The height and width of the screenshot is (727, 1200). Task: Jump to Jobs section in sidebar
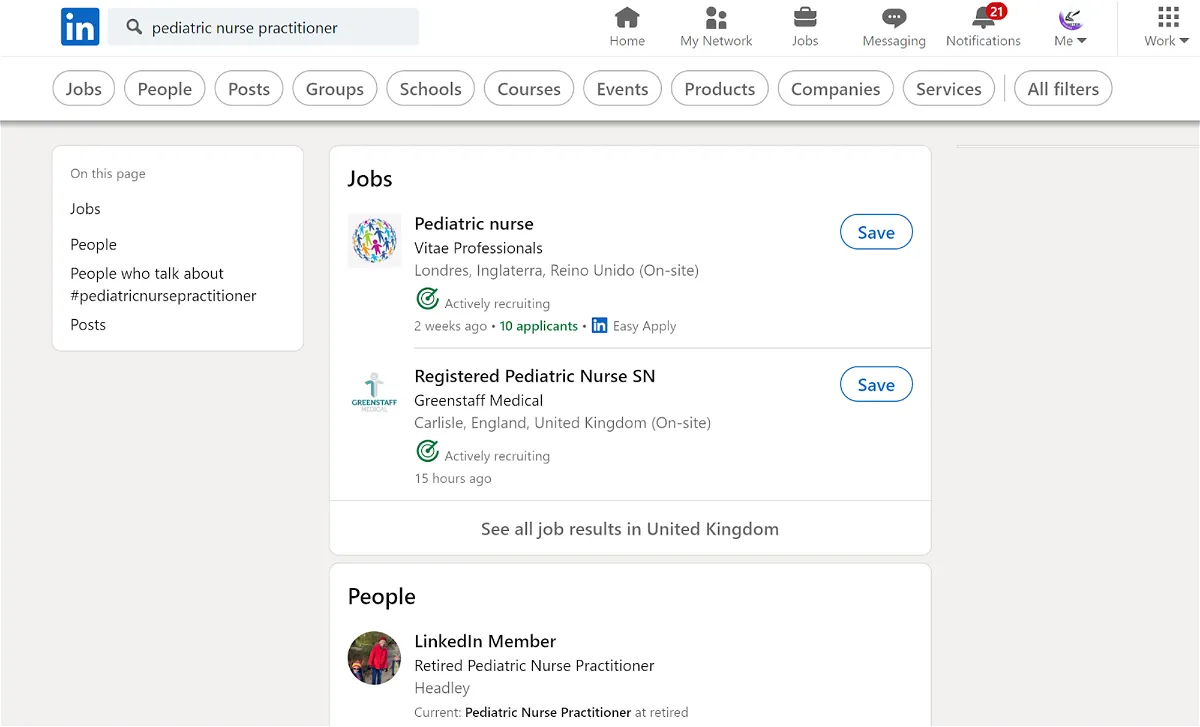(85, 209)
